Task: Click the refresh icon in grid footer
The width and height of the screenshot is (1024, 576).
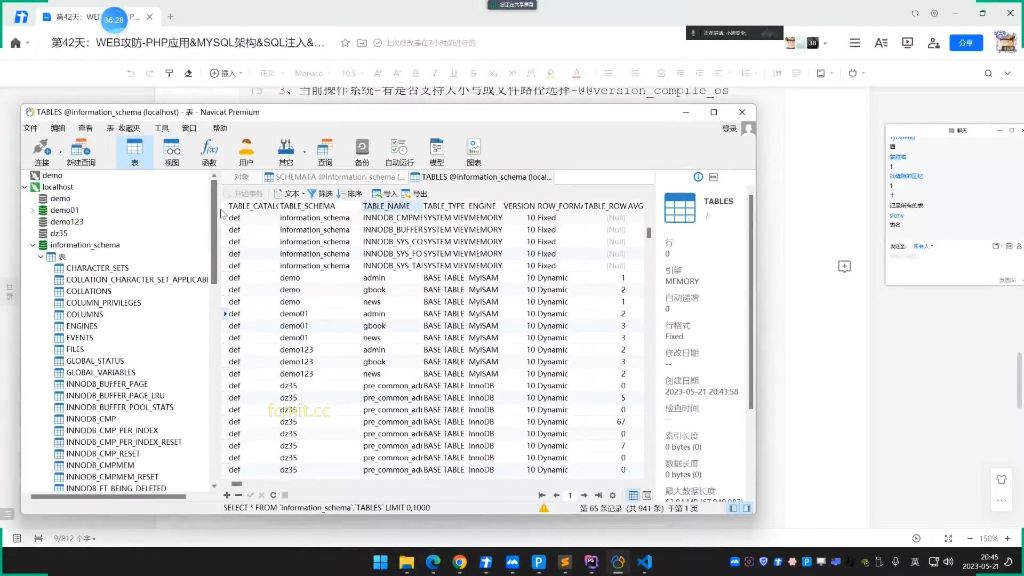Action: tap(273, 495)
